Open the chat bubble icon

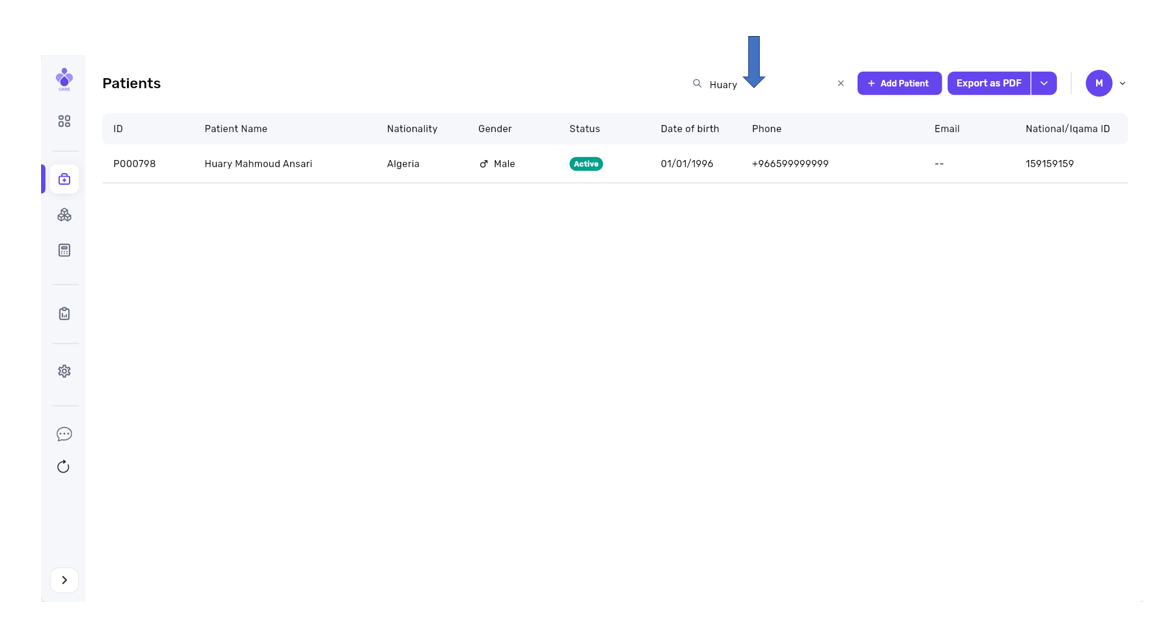coord(64,434)
